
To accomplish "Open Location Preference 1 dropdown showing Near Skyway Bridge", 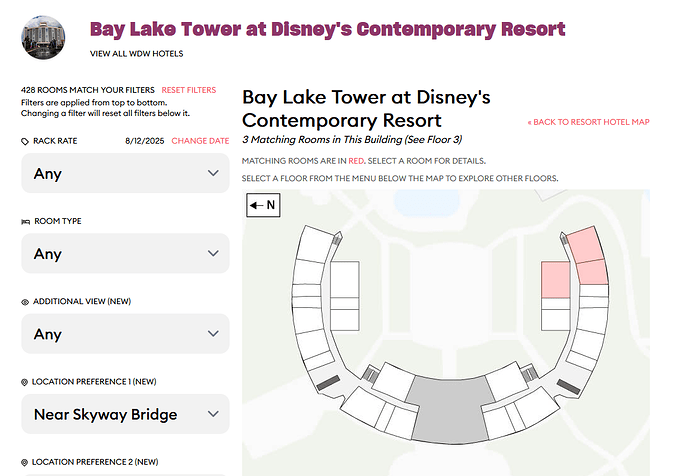I will 125,414.
